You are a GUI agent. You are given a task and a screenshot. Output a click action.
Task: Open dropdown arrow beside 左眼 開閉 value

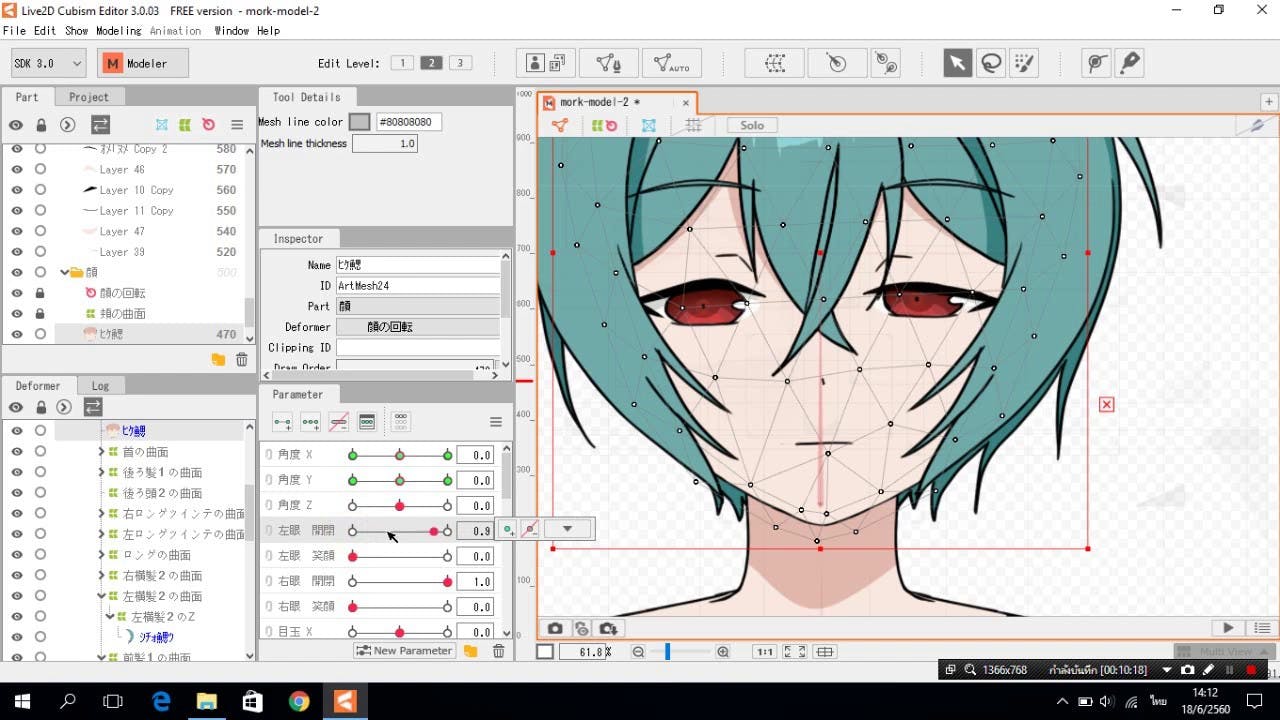coord(568,529)
